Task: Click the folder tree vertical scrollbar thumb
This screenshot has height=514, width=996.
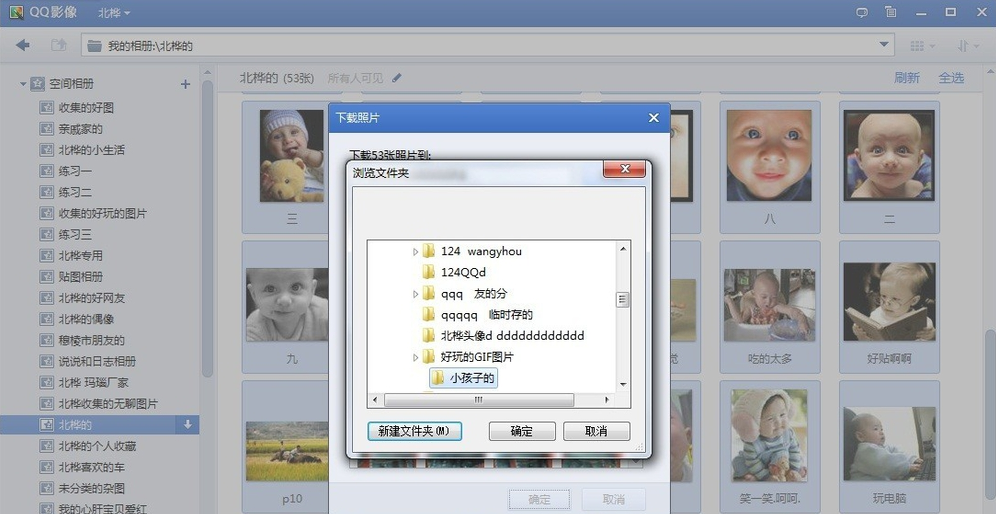Action: click(x=623, y=299)
